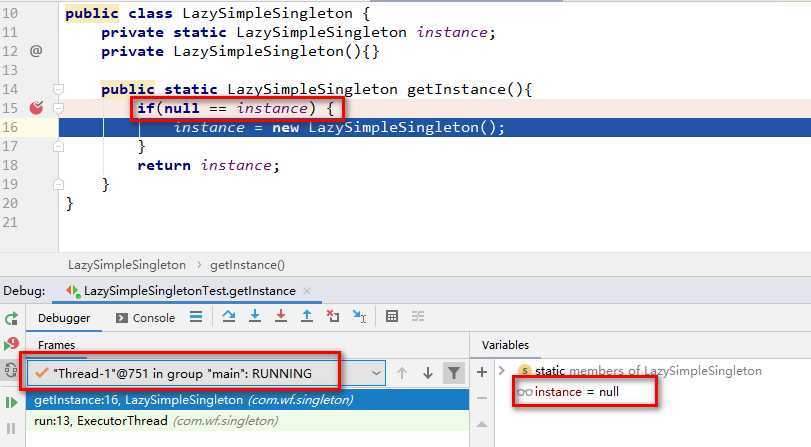Select the getInstance:16 stack frame
The image size is (811, 447).
point(247,400)
